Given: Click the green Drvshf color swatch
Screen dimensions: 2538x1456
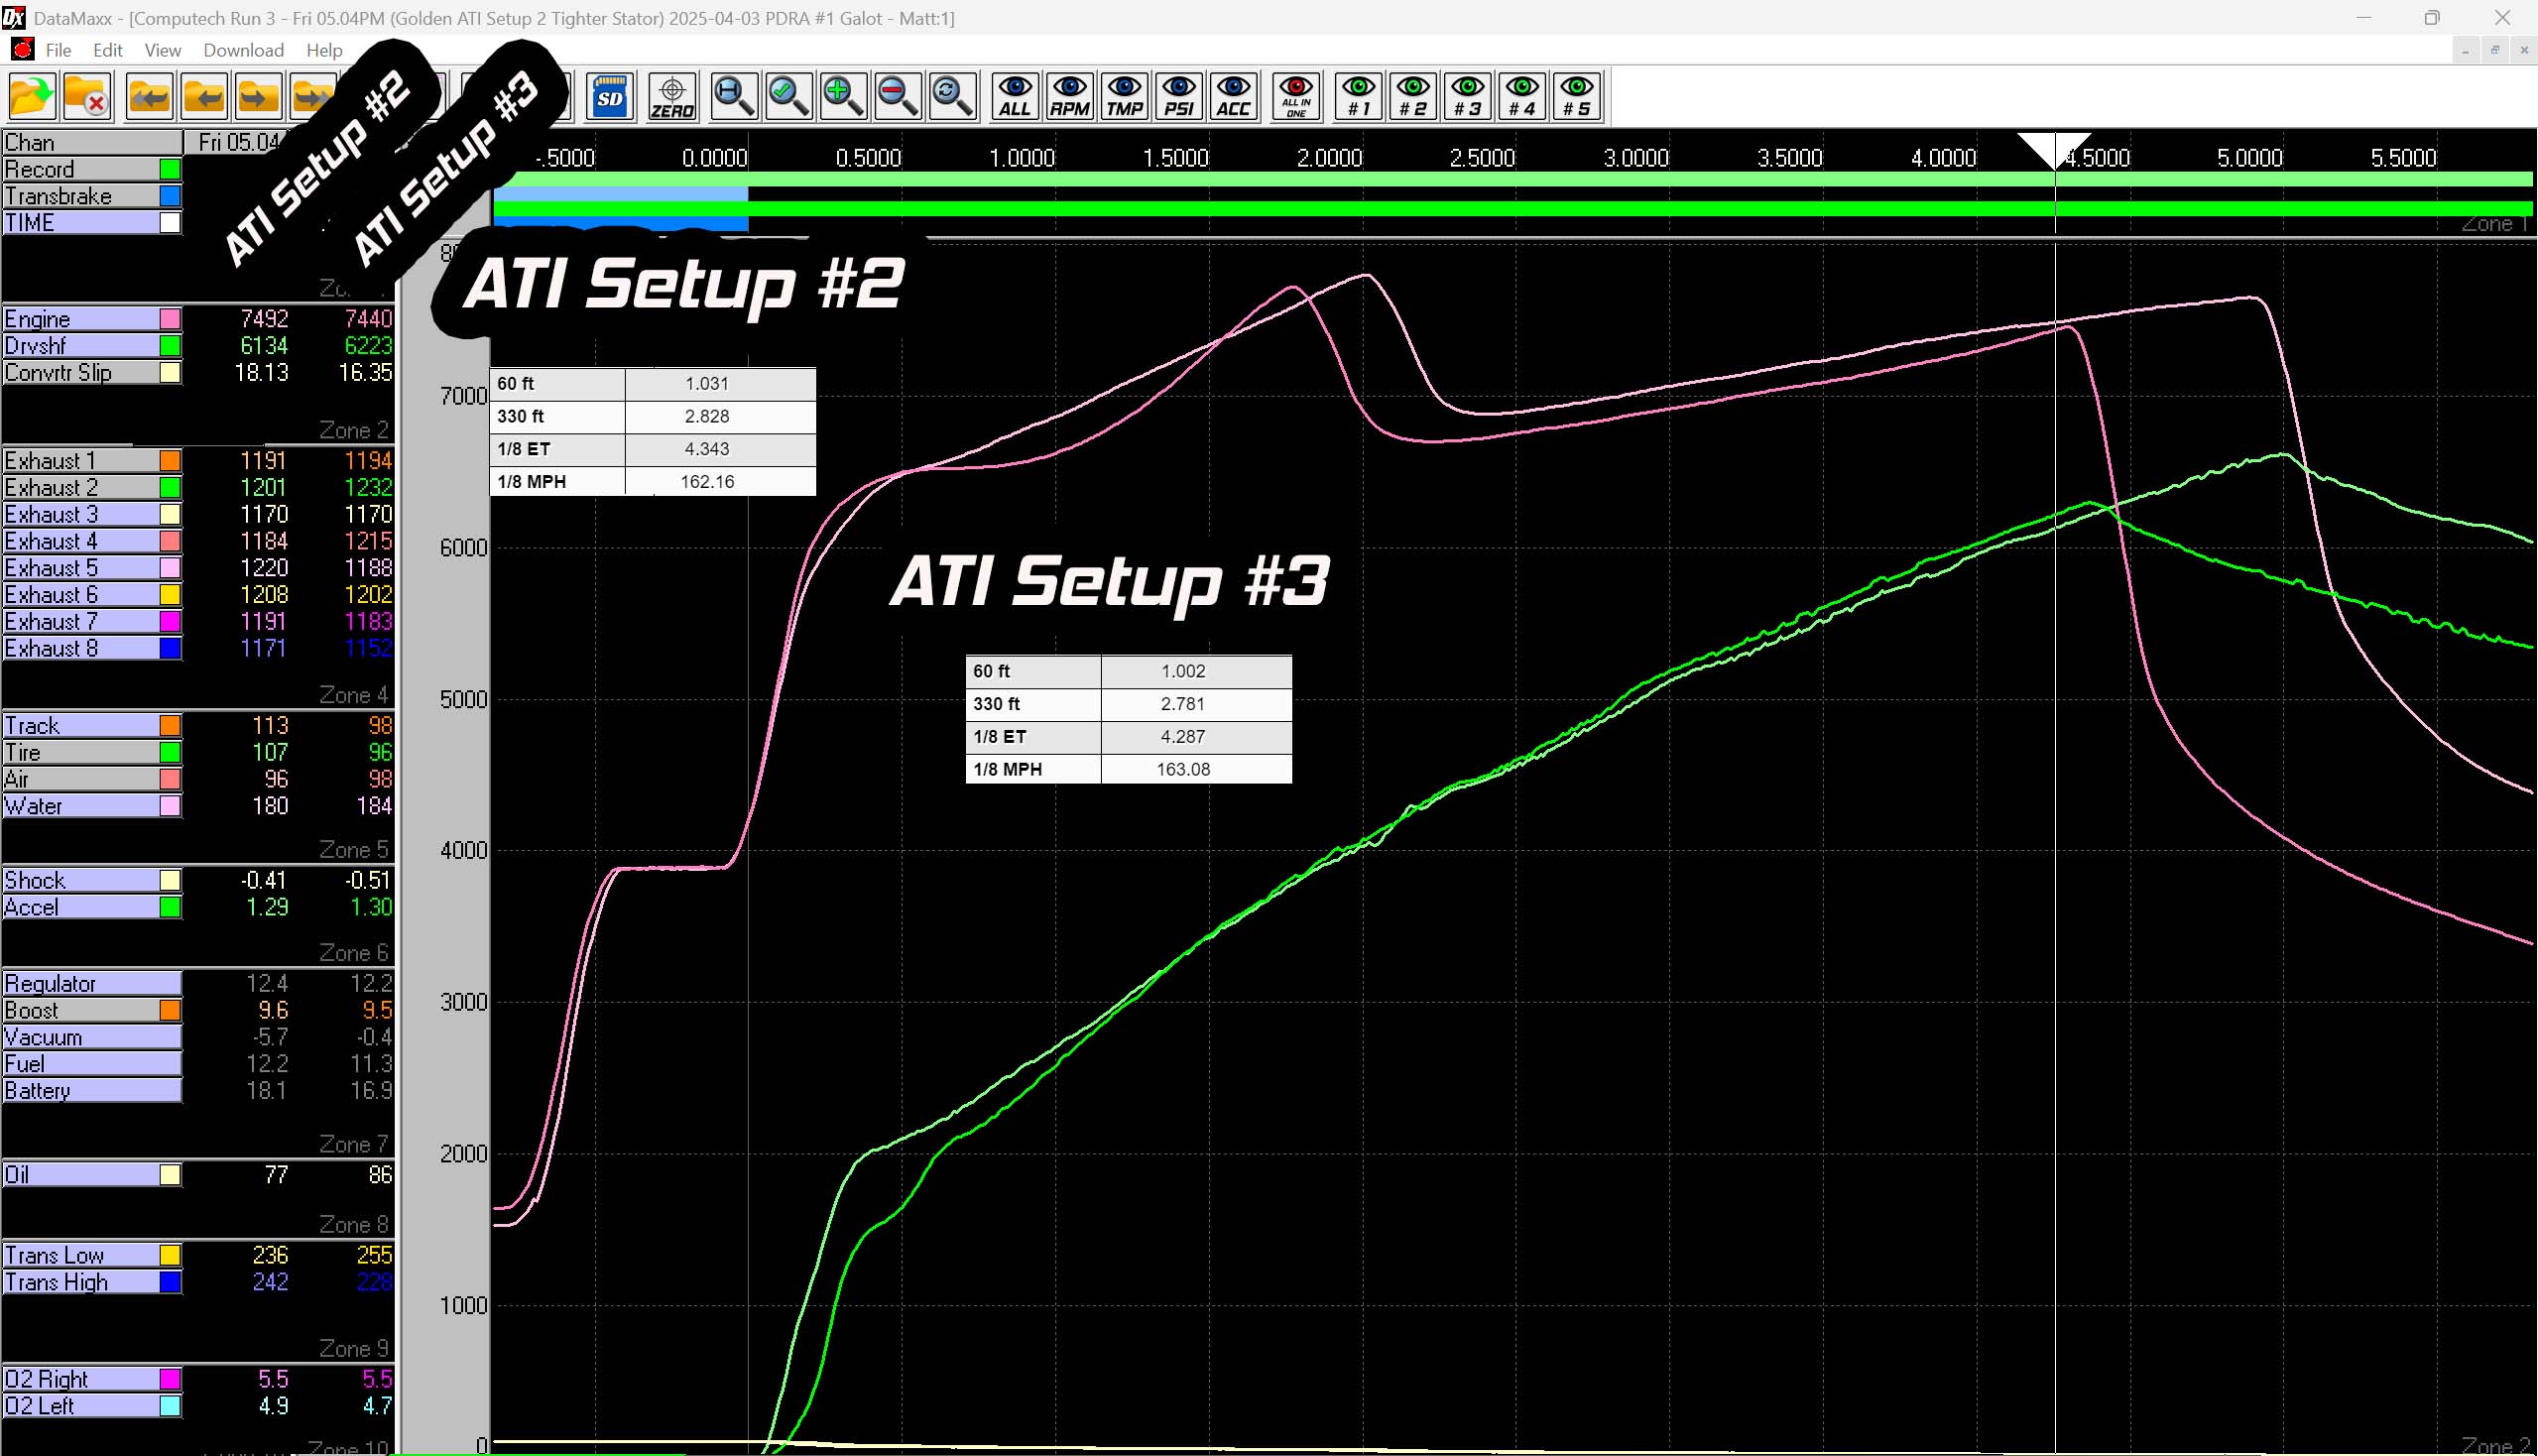Looking at the screenshot, I should (171, 346).
